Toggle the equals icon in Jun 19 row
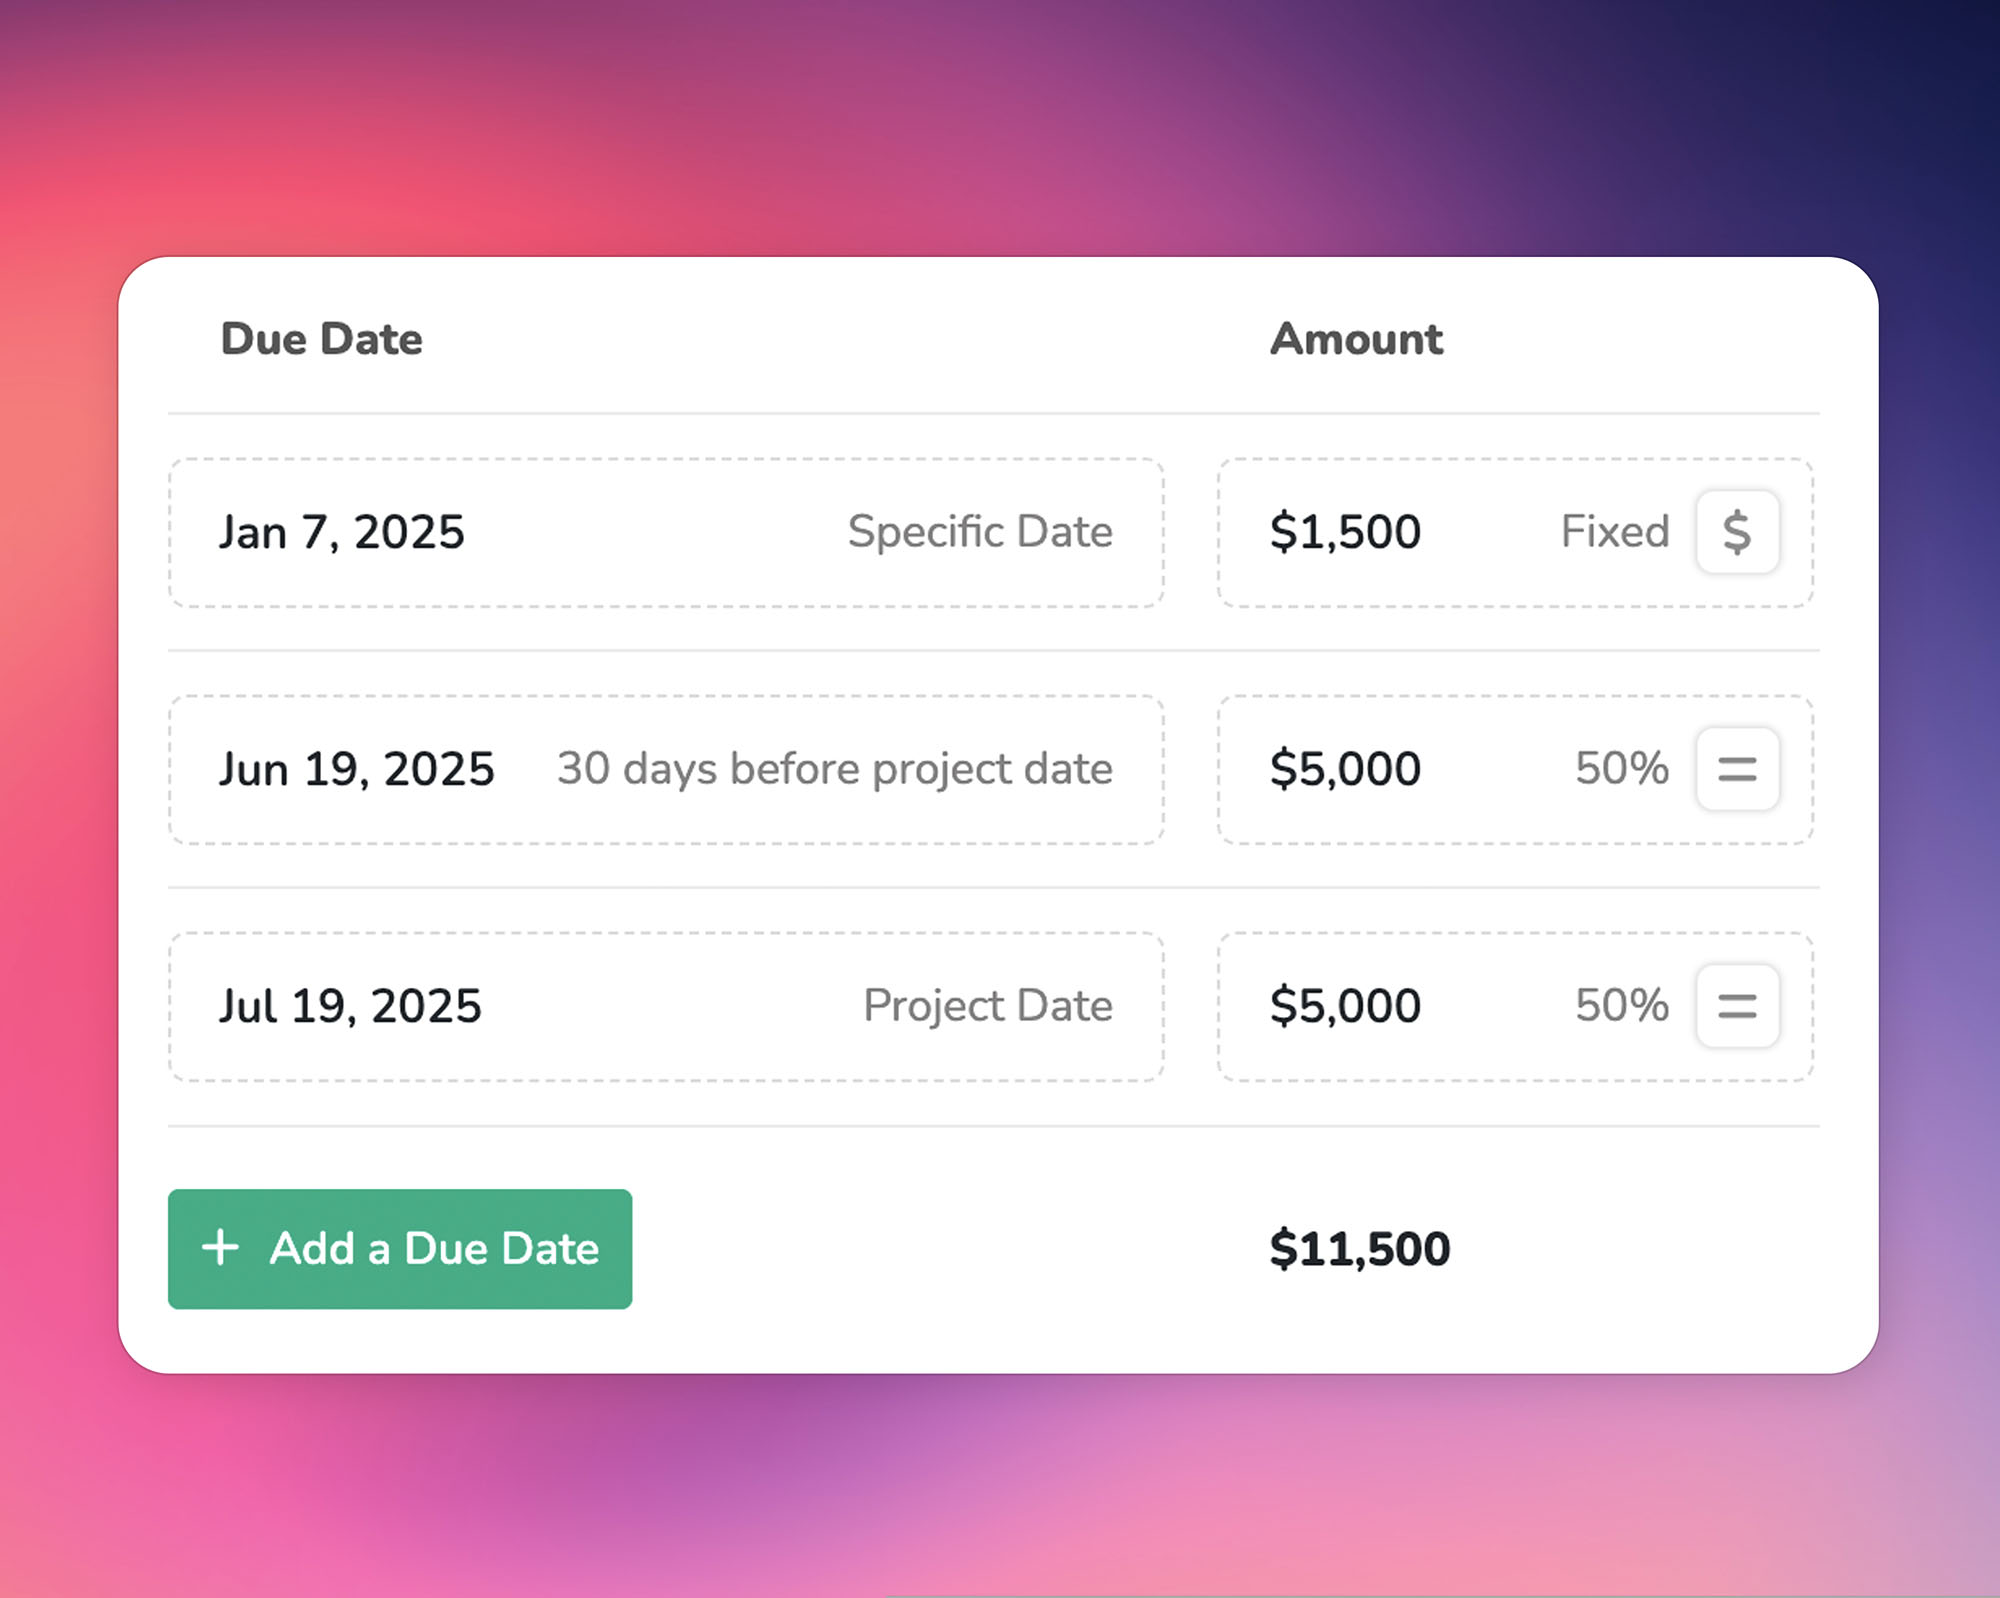The image size is (2000, 1598). 1737,768
